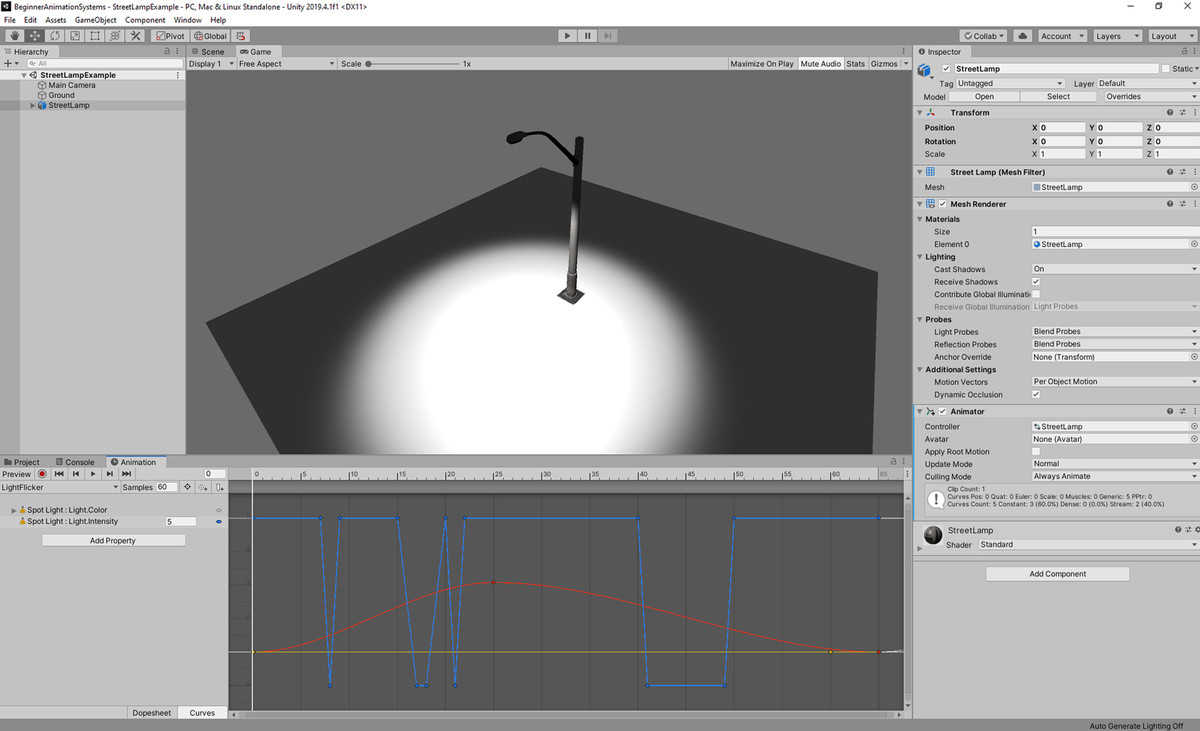Open Cloud services via cloud icon
Image resolution: width=1200 pixels, height=731 pixels.
click(x=1023, y=36)
